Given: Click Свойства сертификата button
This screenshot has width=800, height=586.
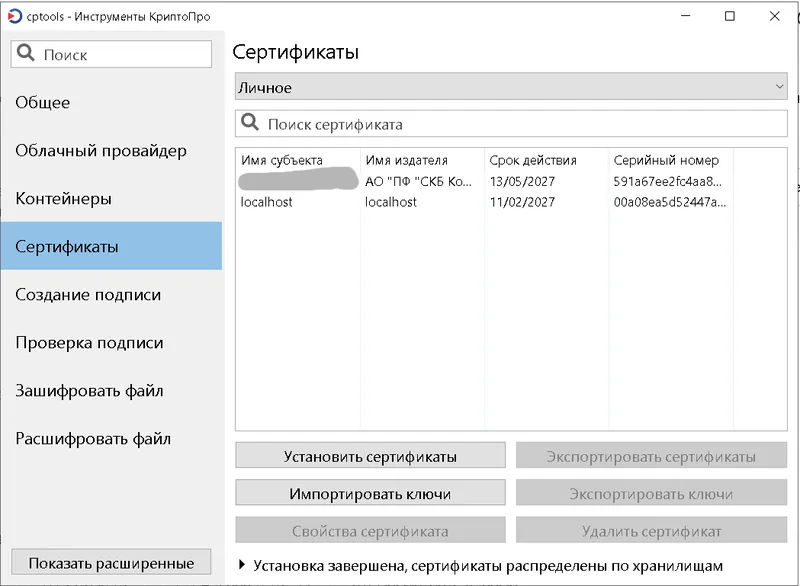Looking at the screenshot, I should [x=370, y=530].
